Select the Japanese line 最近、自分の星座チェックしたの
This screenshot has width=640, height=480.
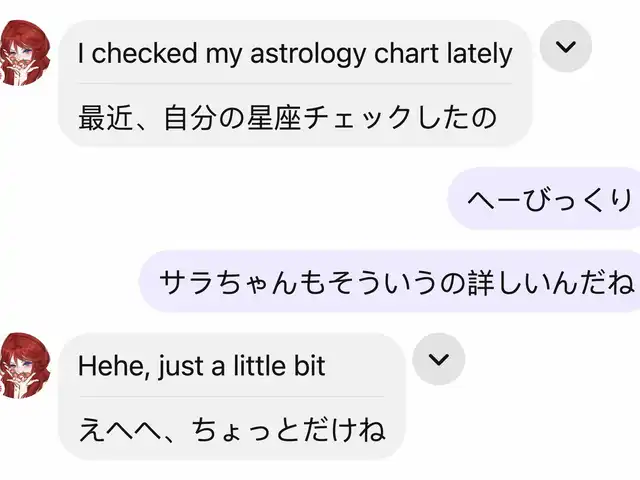(287, 118)
